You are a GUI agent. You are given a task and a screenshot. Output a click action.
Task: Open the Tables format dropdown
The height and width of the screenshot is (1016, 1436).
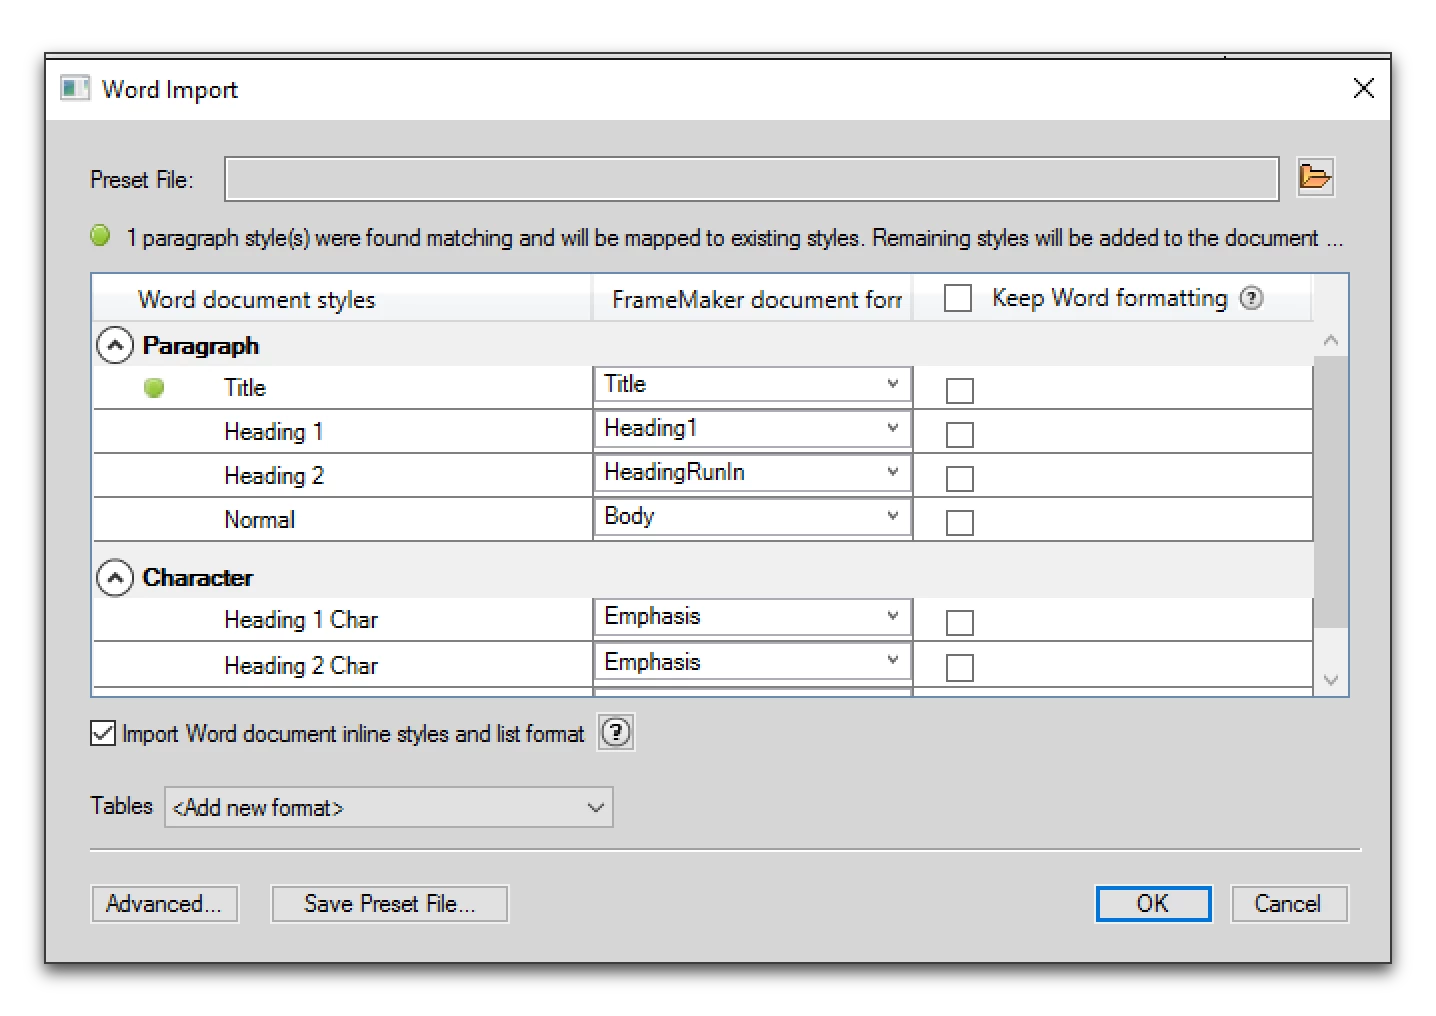click(x=389, y=807)
